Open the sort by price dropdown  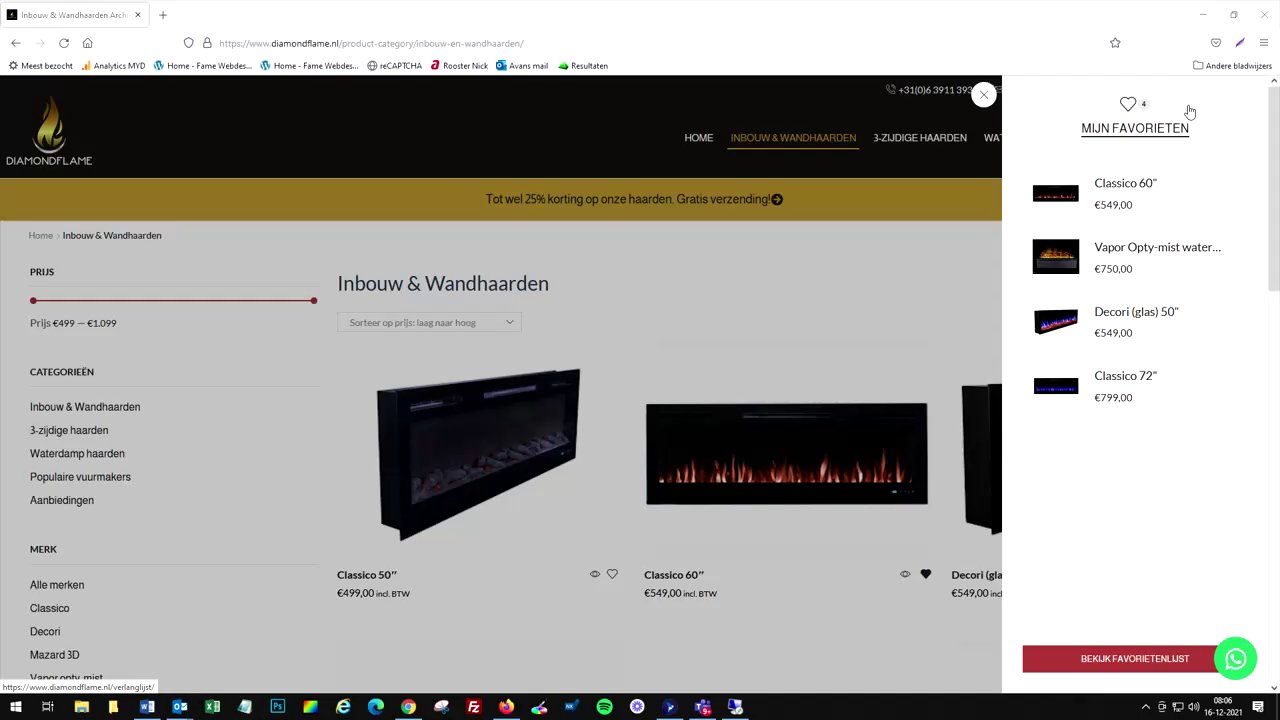click(429, 323)
